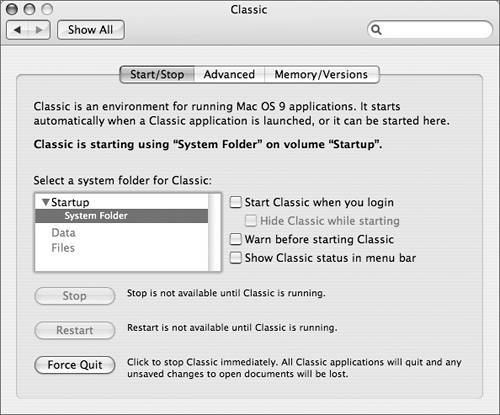This screenshot has height=415, width=500.
Task: Click the Restart button
Action: coord(75,330)
